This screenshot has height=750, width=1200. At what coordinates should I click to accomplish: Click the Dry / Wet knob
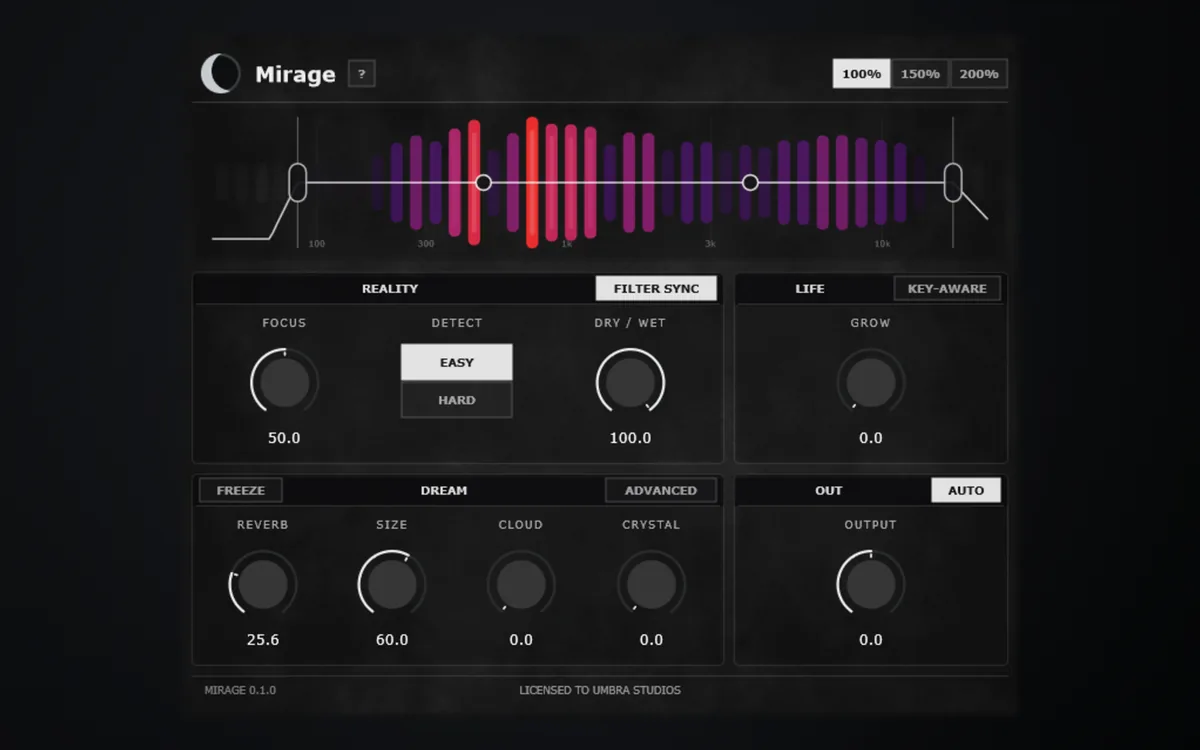click(x=631, y=383)
